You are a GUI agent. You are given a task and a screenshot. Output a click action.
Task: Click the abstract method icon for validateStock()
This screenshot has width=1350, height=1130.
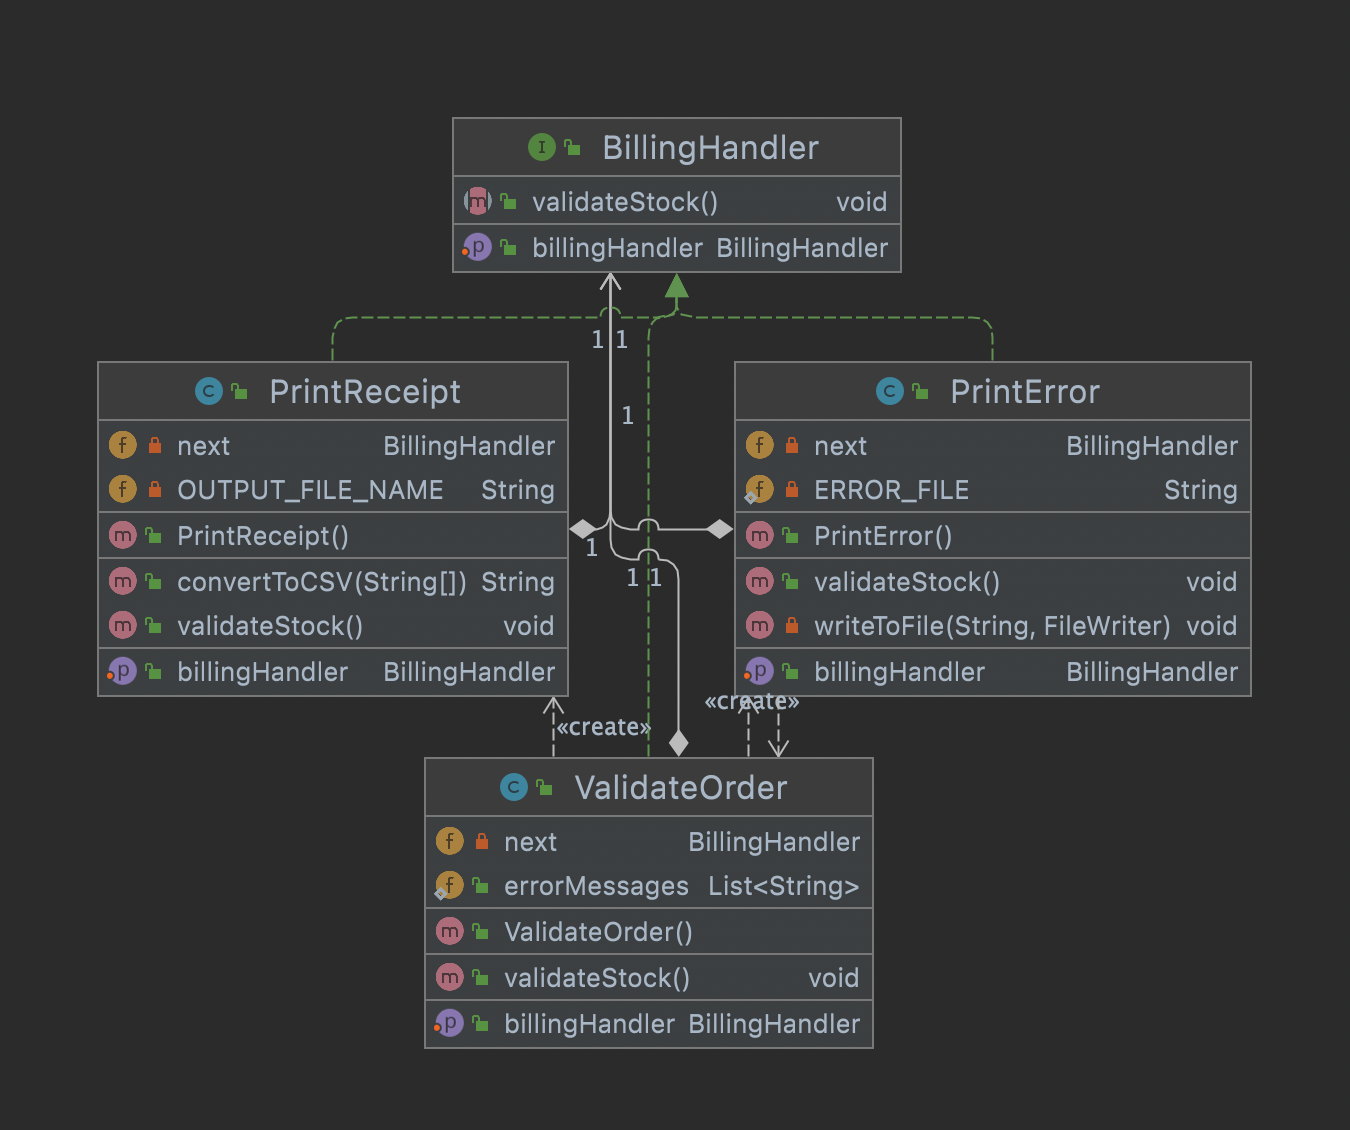click(x=477, y=201)
